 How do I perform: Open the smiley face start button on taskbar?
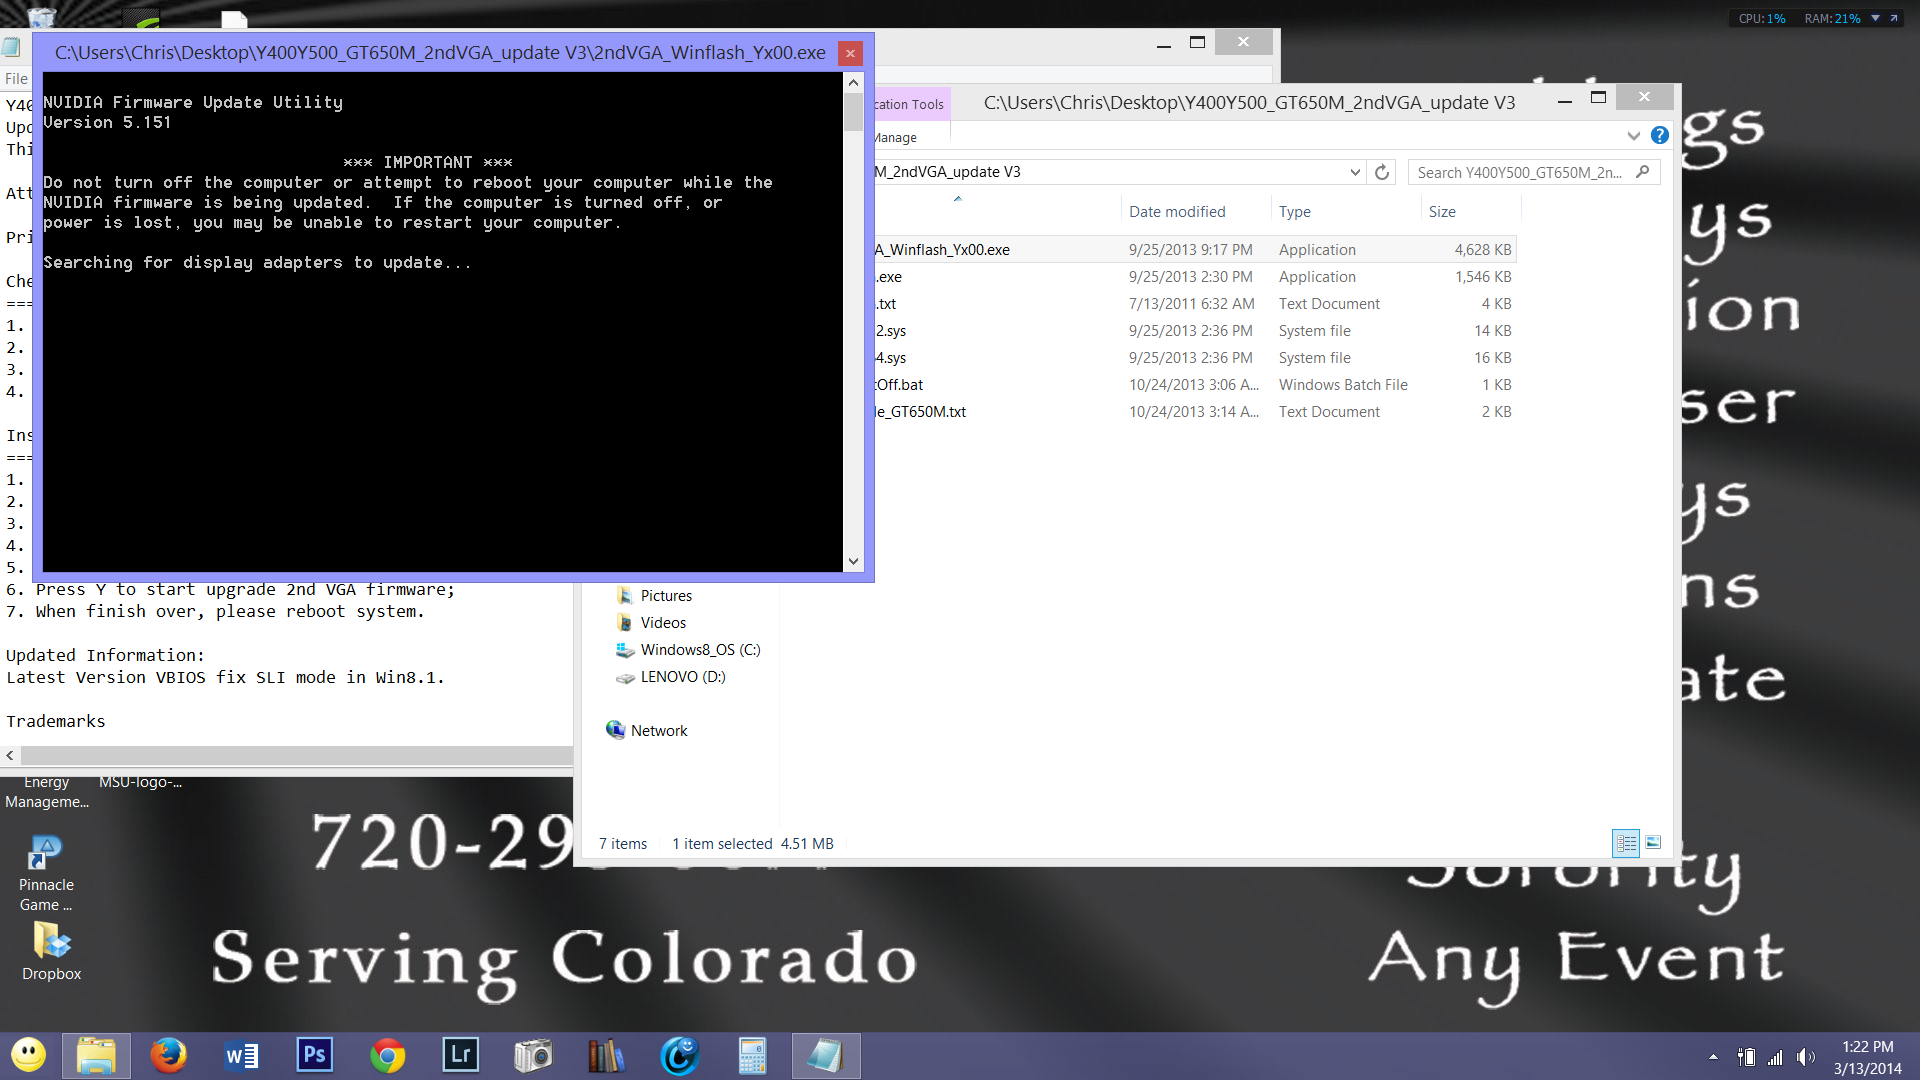point(28,1055)
